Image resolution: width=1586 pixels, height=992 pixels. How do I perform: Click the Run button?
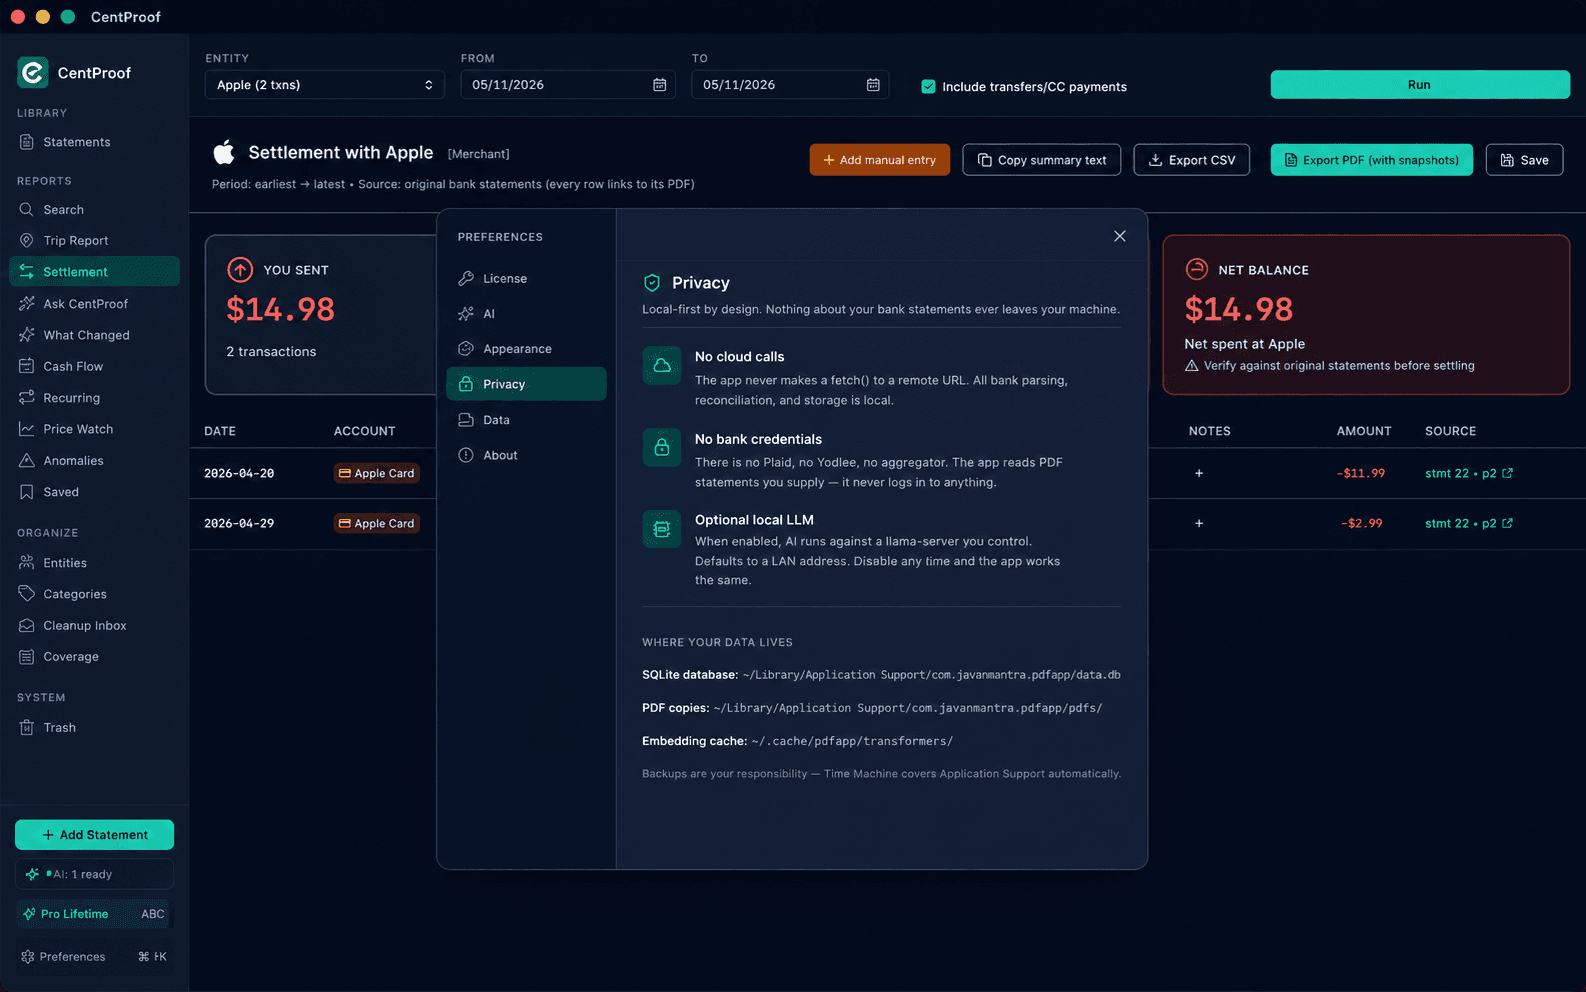click(1420, 85)
